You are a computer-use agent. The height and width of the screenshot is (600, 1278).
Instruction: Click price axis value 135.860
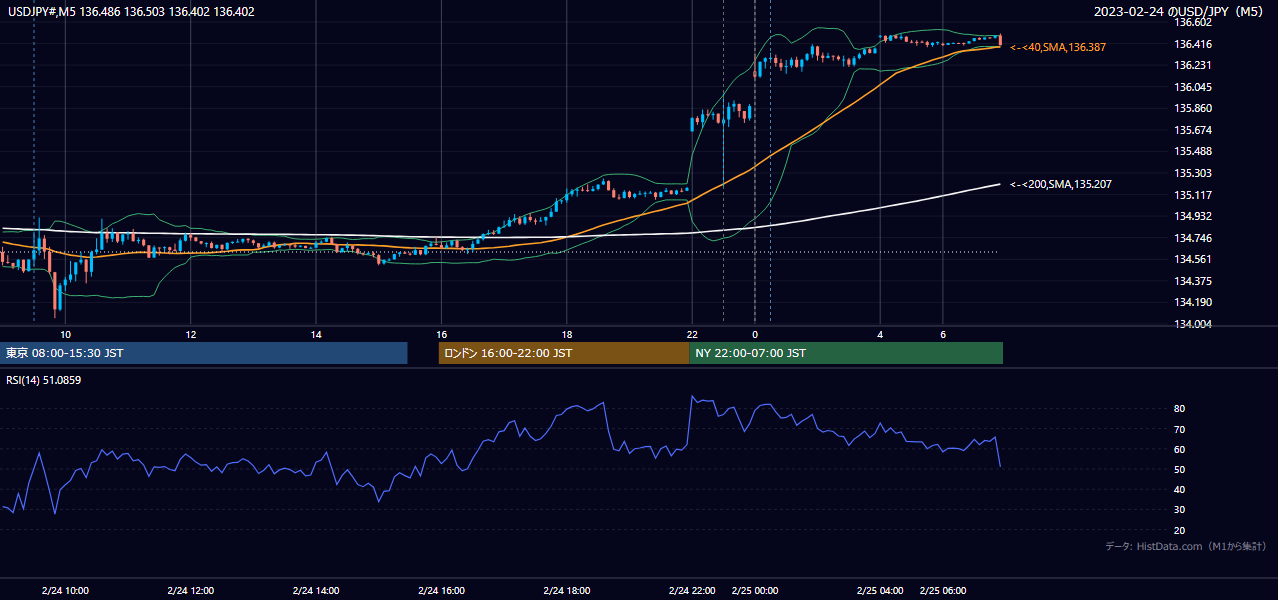point(1193,108)
